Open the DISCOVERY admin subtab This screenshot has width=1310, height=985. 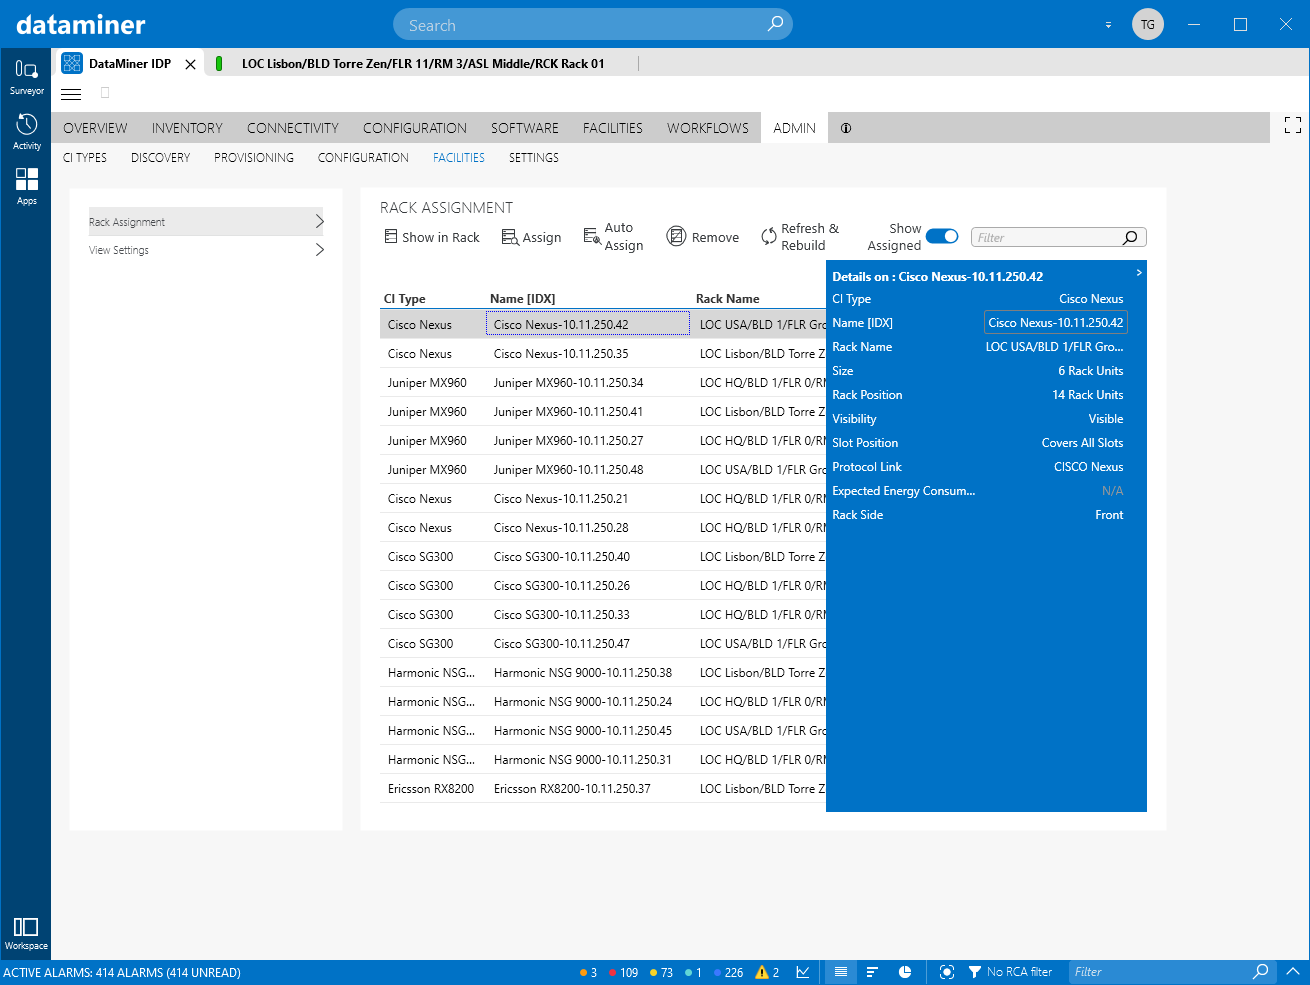[x=160, y=158]
